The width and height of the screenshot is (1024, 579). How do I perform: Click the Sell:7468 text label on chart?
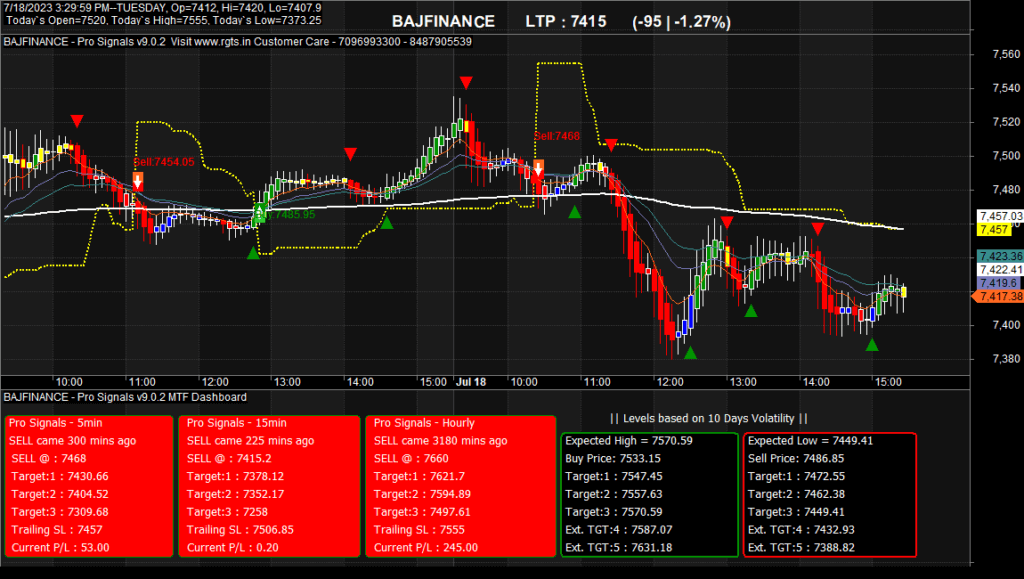click(556, 136)
